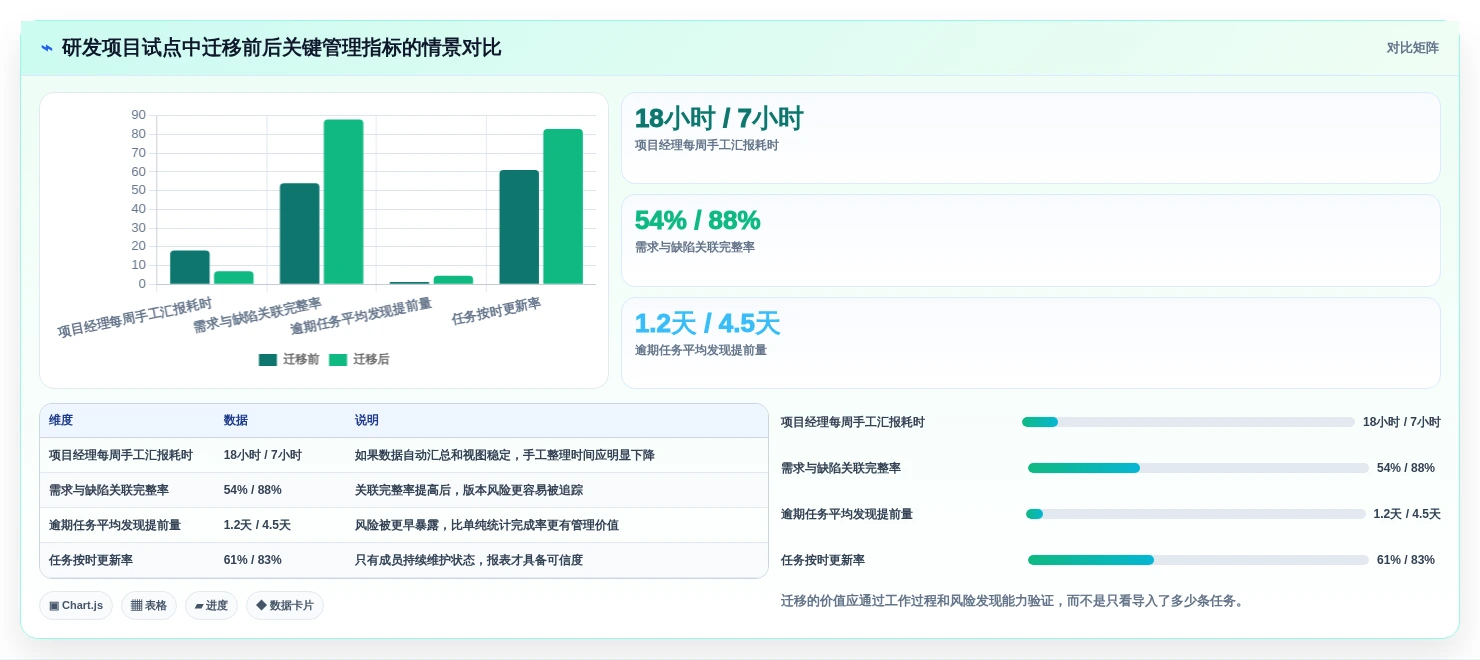Click the 18小时 / 7小时 stat card
The image size is (1480, 660).
[1031, 138]
